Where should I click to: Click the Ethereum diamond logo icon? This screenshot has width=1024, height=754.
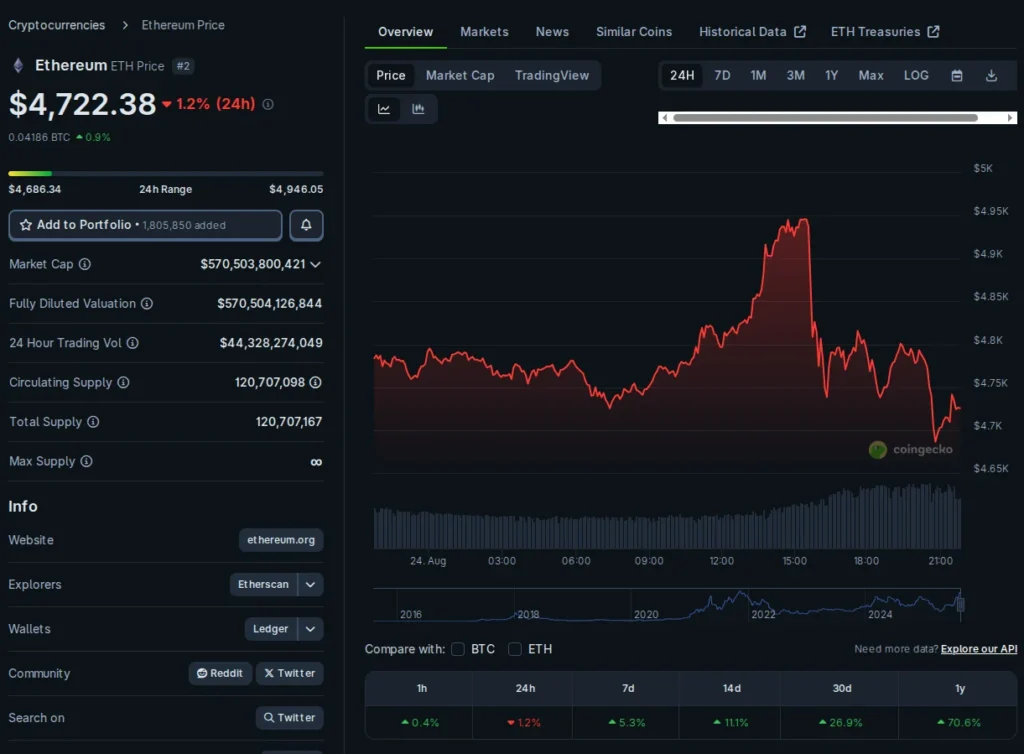(18, 65)
